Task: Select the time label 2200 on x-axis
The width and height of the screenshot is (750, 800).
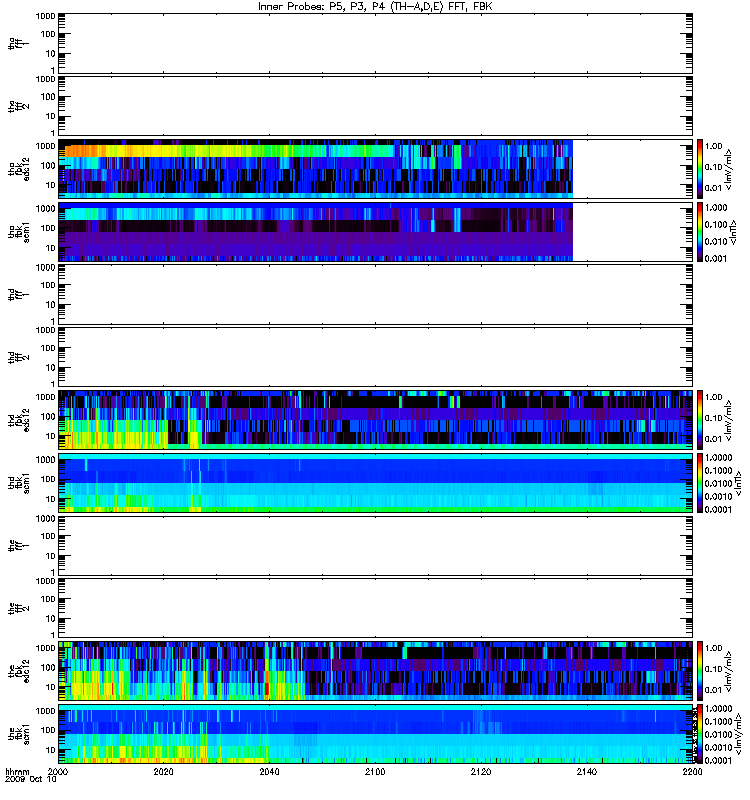Action: click(692, 771)
